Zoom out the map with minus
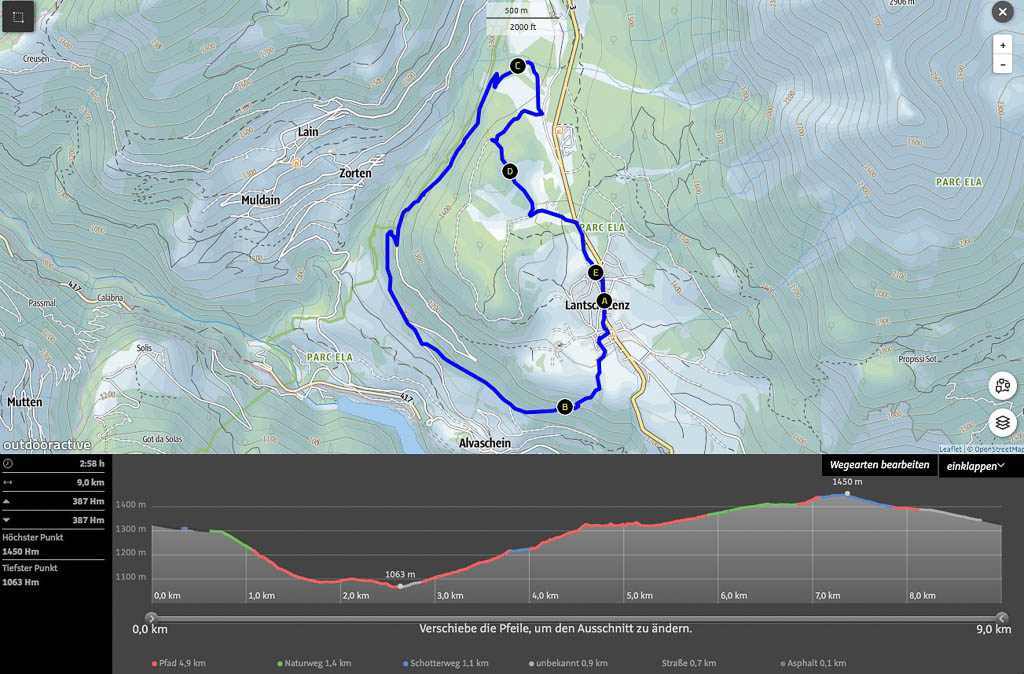This screenshot has width=1024, height=674. [1002, 65]
